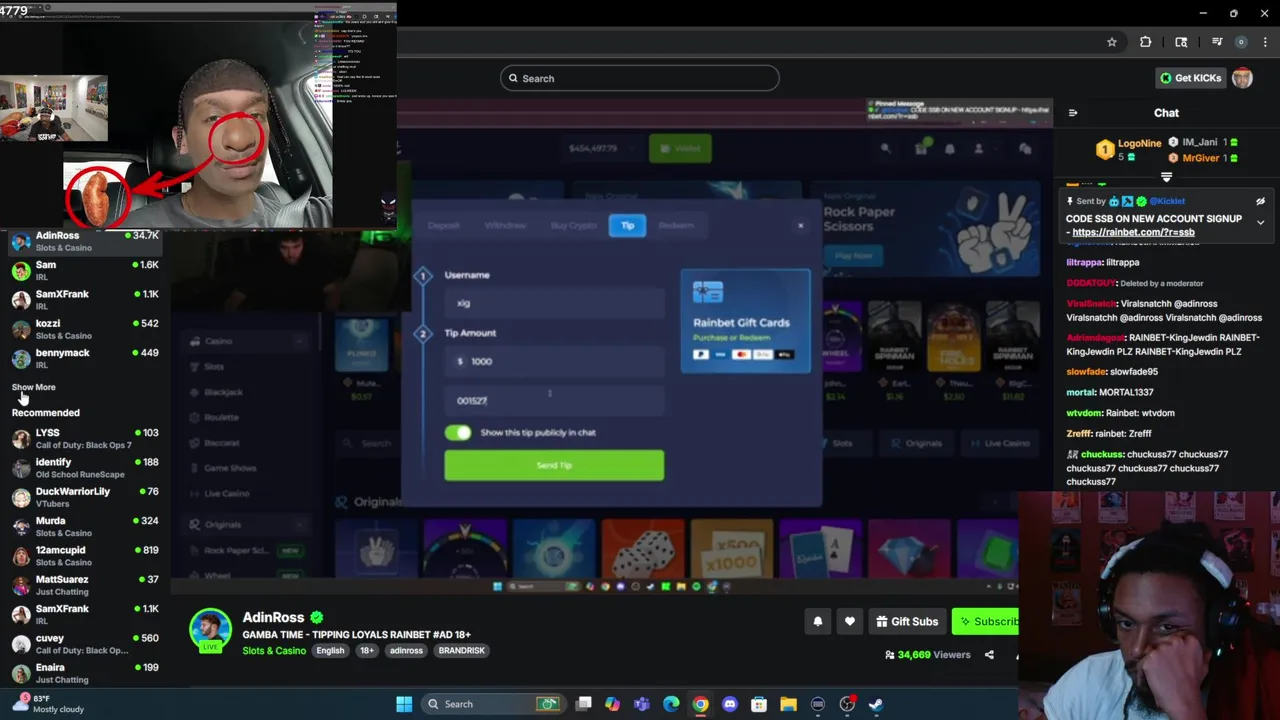Click Get KICKs button
1280x720 pixels.
(1191, 78)
